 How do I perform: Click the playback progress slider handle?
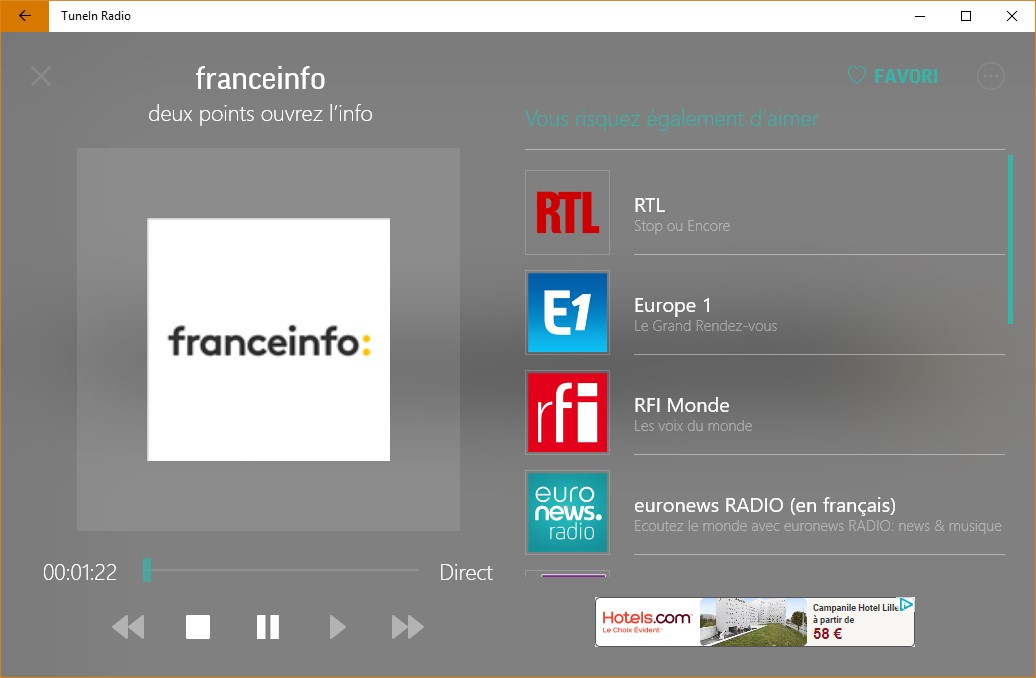click(147, 570)
